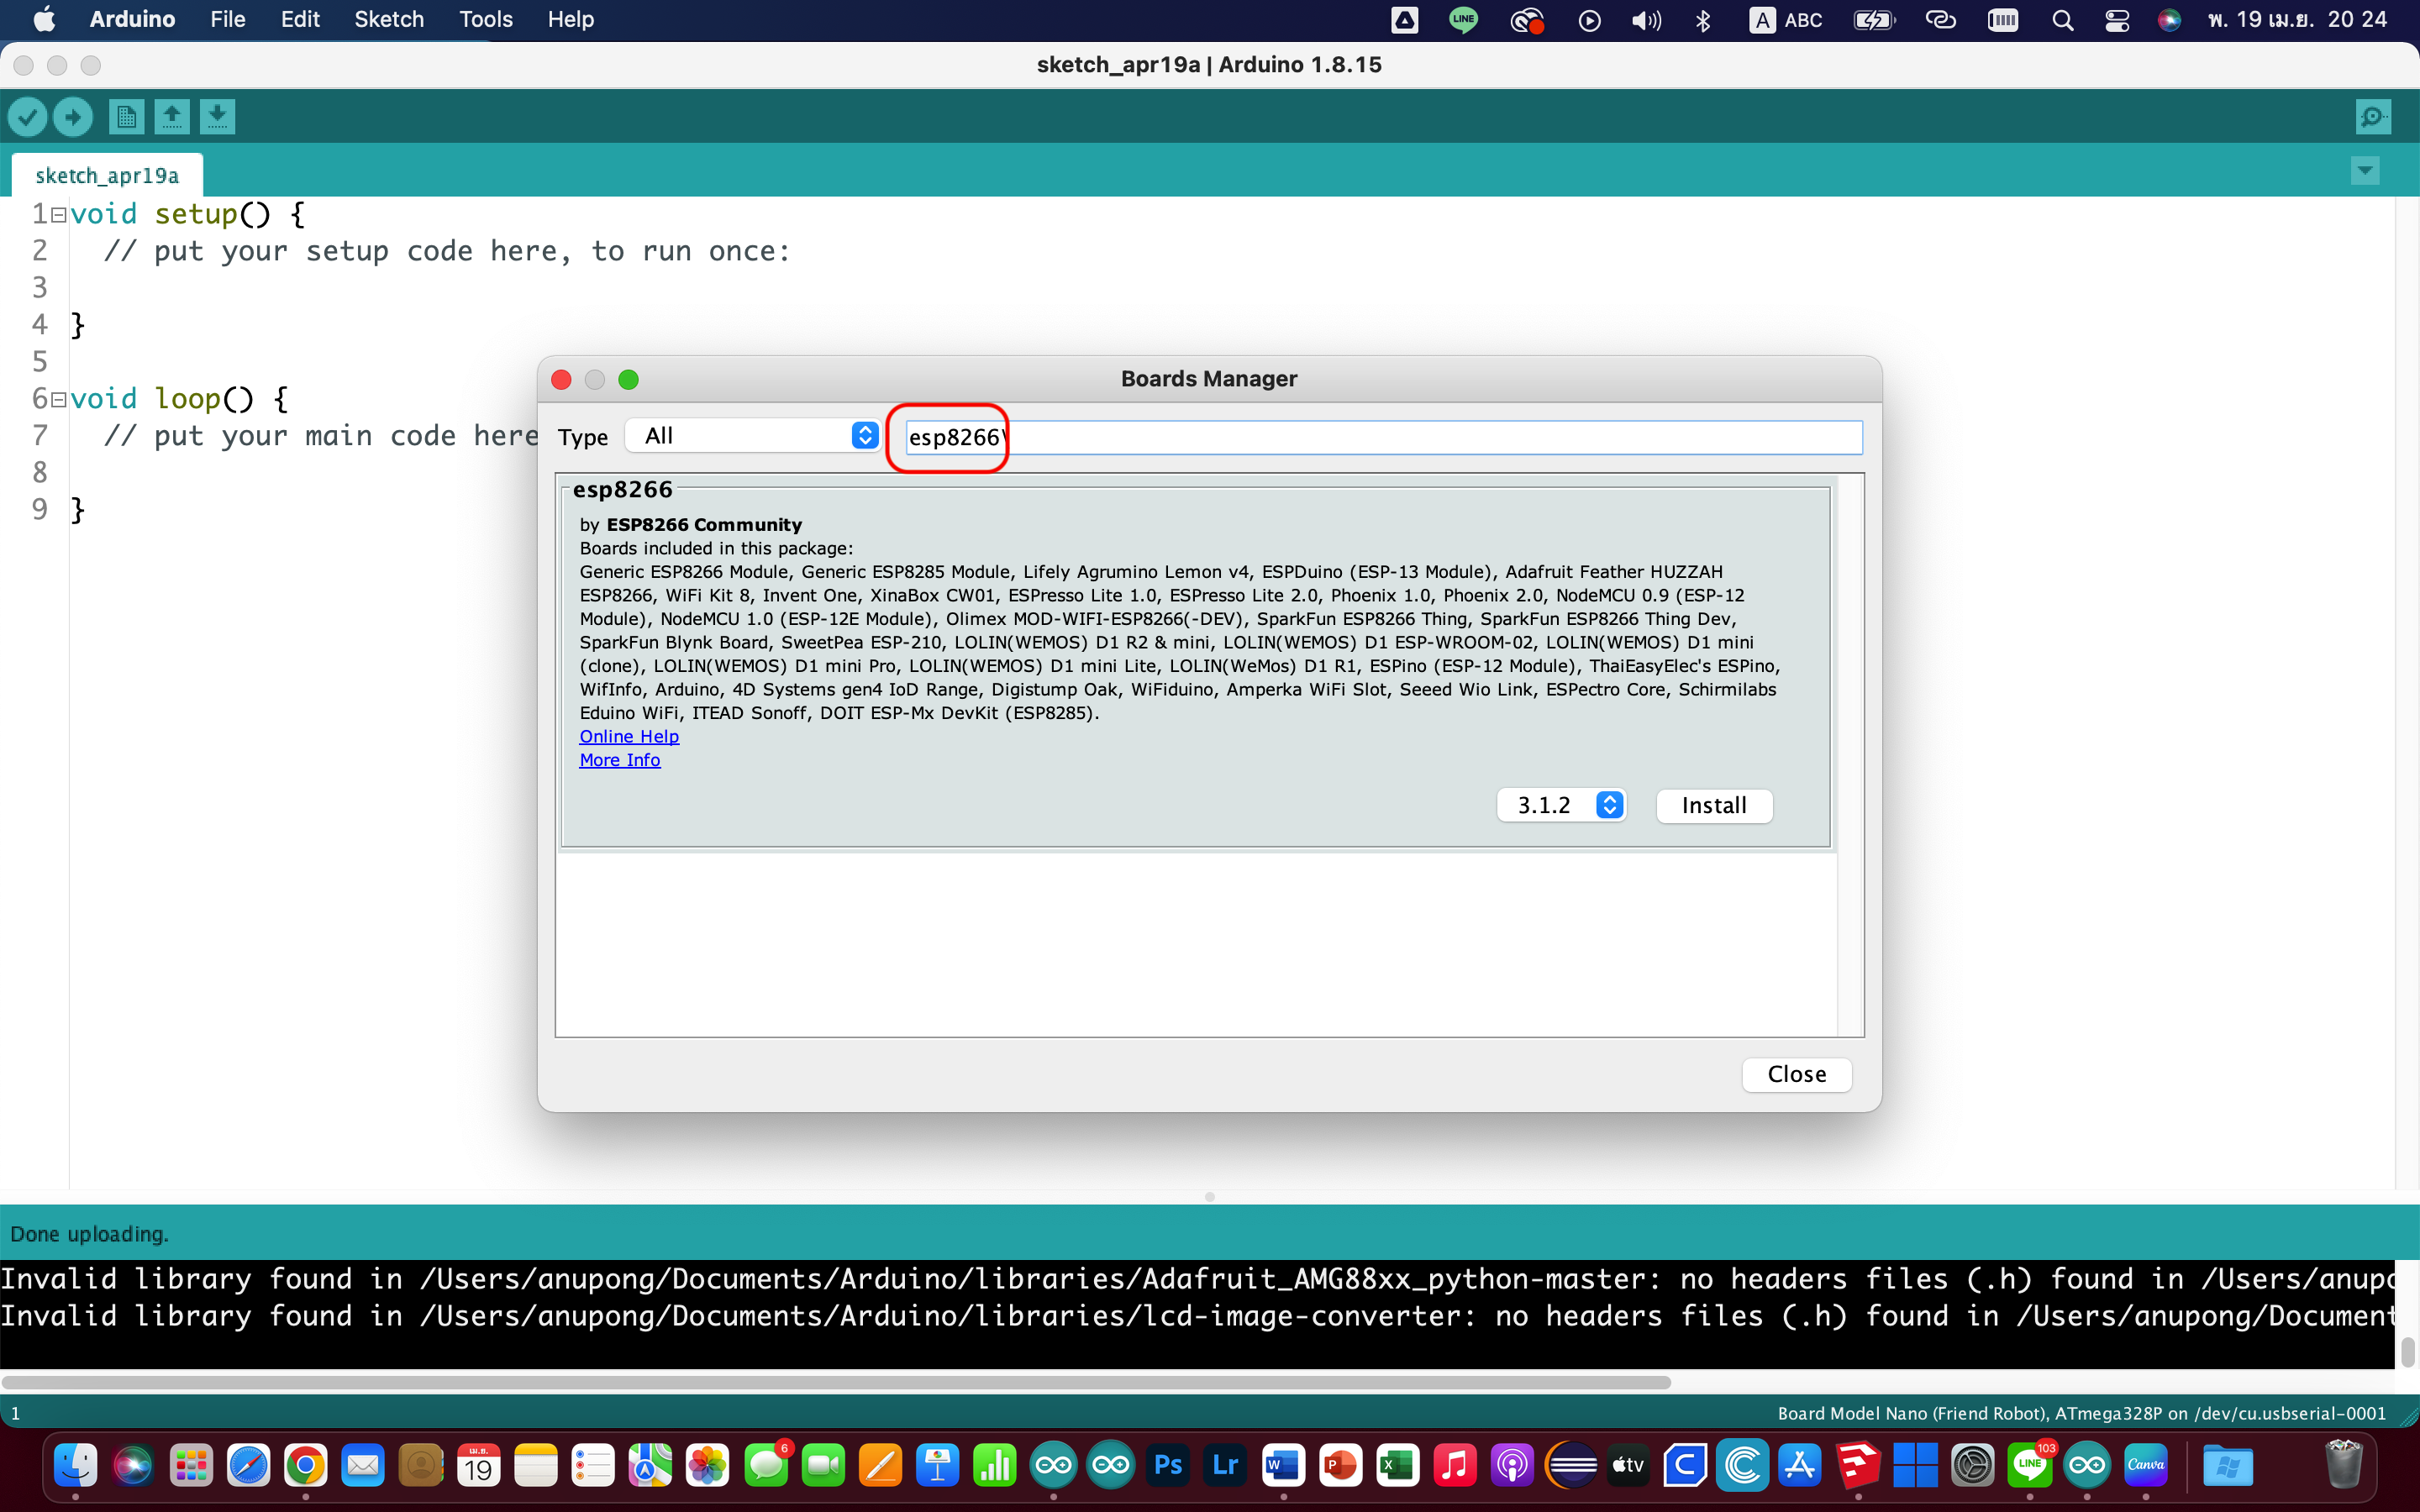Click the esp8266 package title
Image resolution: width=2420 pixels, height=1512 pixels.
pos(622,489)
